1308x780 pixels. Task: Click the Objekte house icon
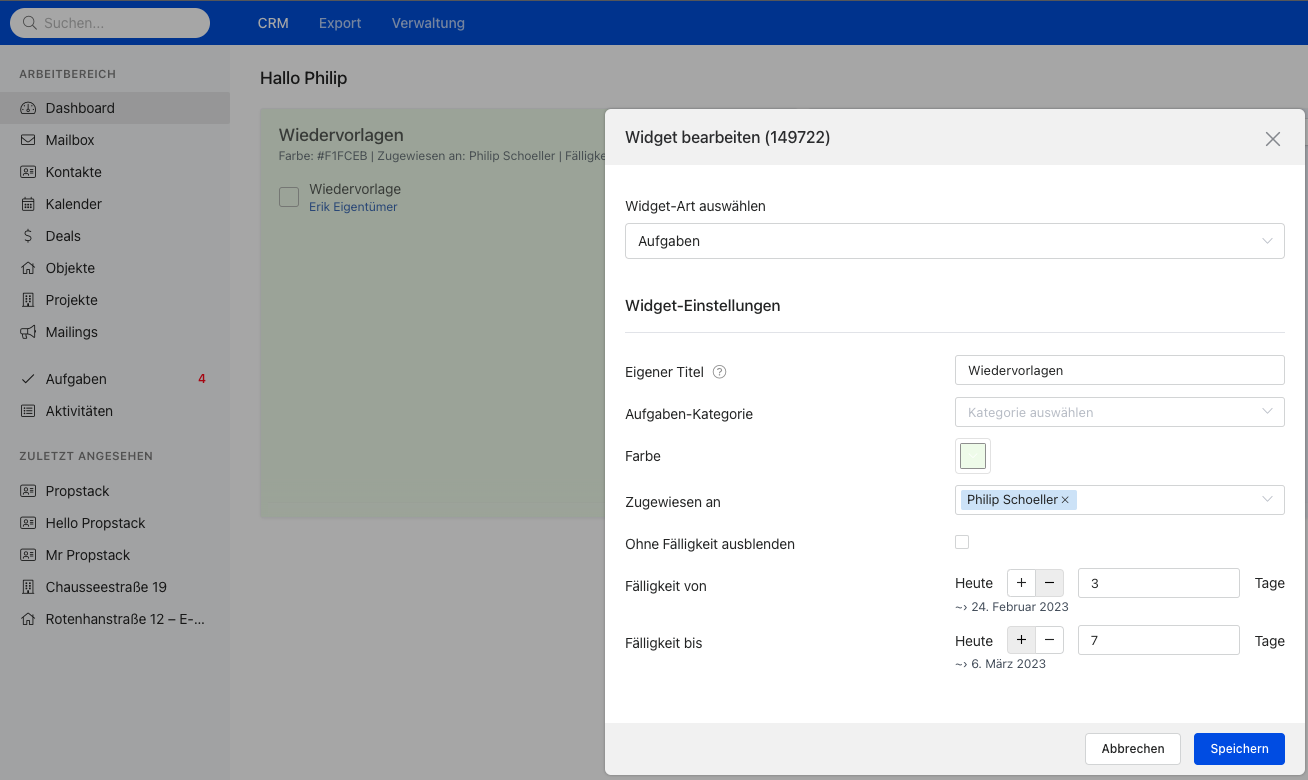tap(28, 268)
